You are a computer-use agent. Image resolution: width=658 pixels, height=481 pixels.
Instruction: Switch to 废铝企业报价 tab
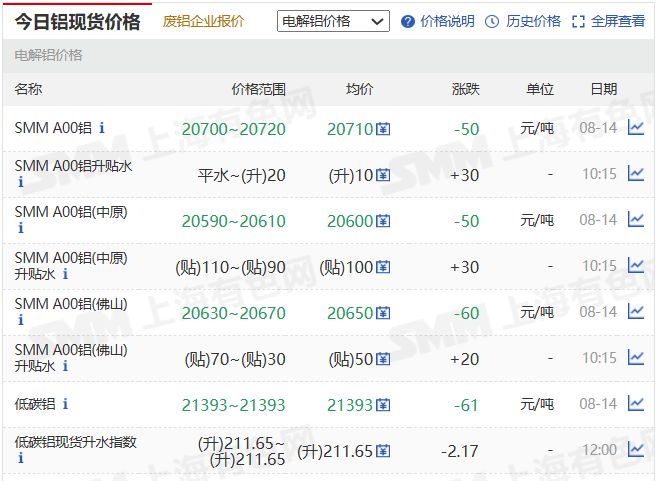pos(204,21)
